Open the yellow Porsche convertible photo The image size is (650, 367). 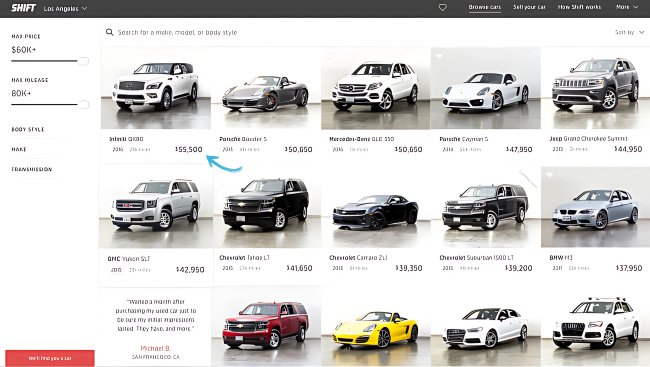(x=376, y=326)
